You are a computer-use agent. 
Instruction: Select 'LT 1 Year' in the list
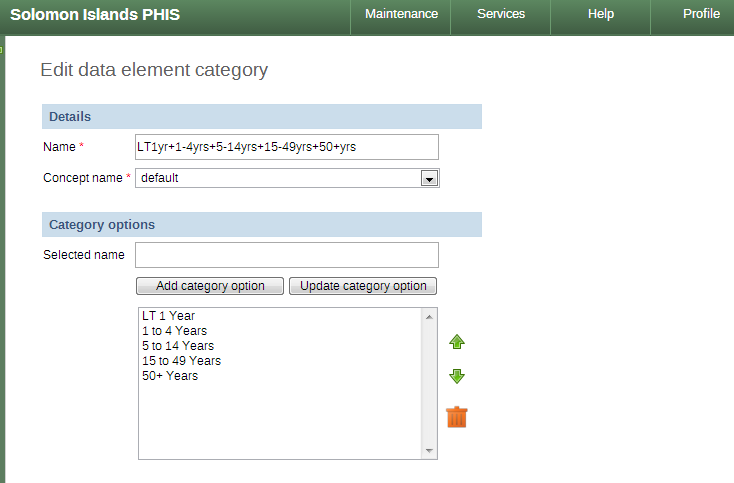[168, 316]
